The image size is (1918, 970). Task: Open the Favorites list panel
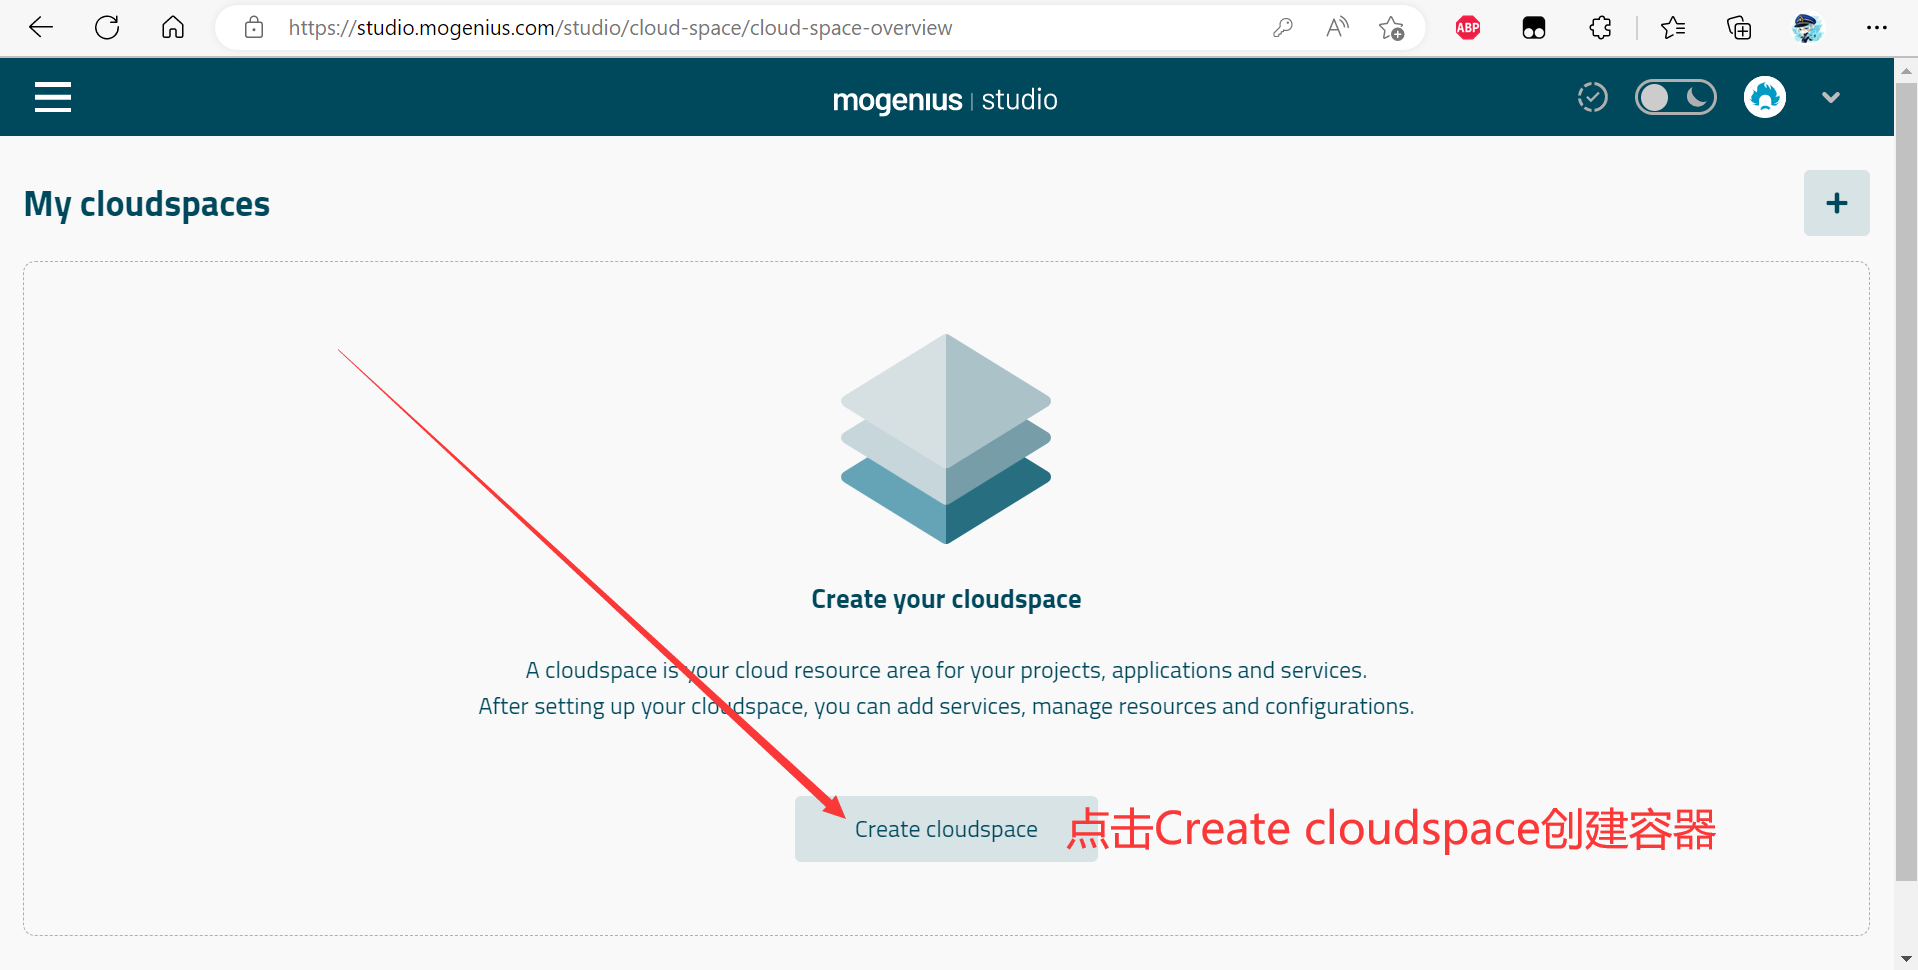click(1673, 28)
